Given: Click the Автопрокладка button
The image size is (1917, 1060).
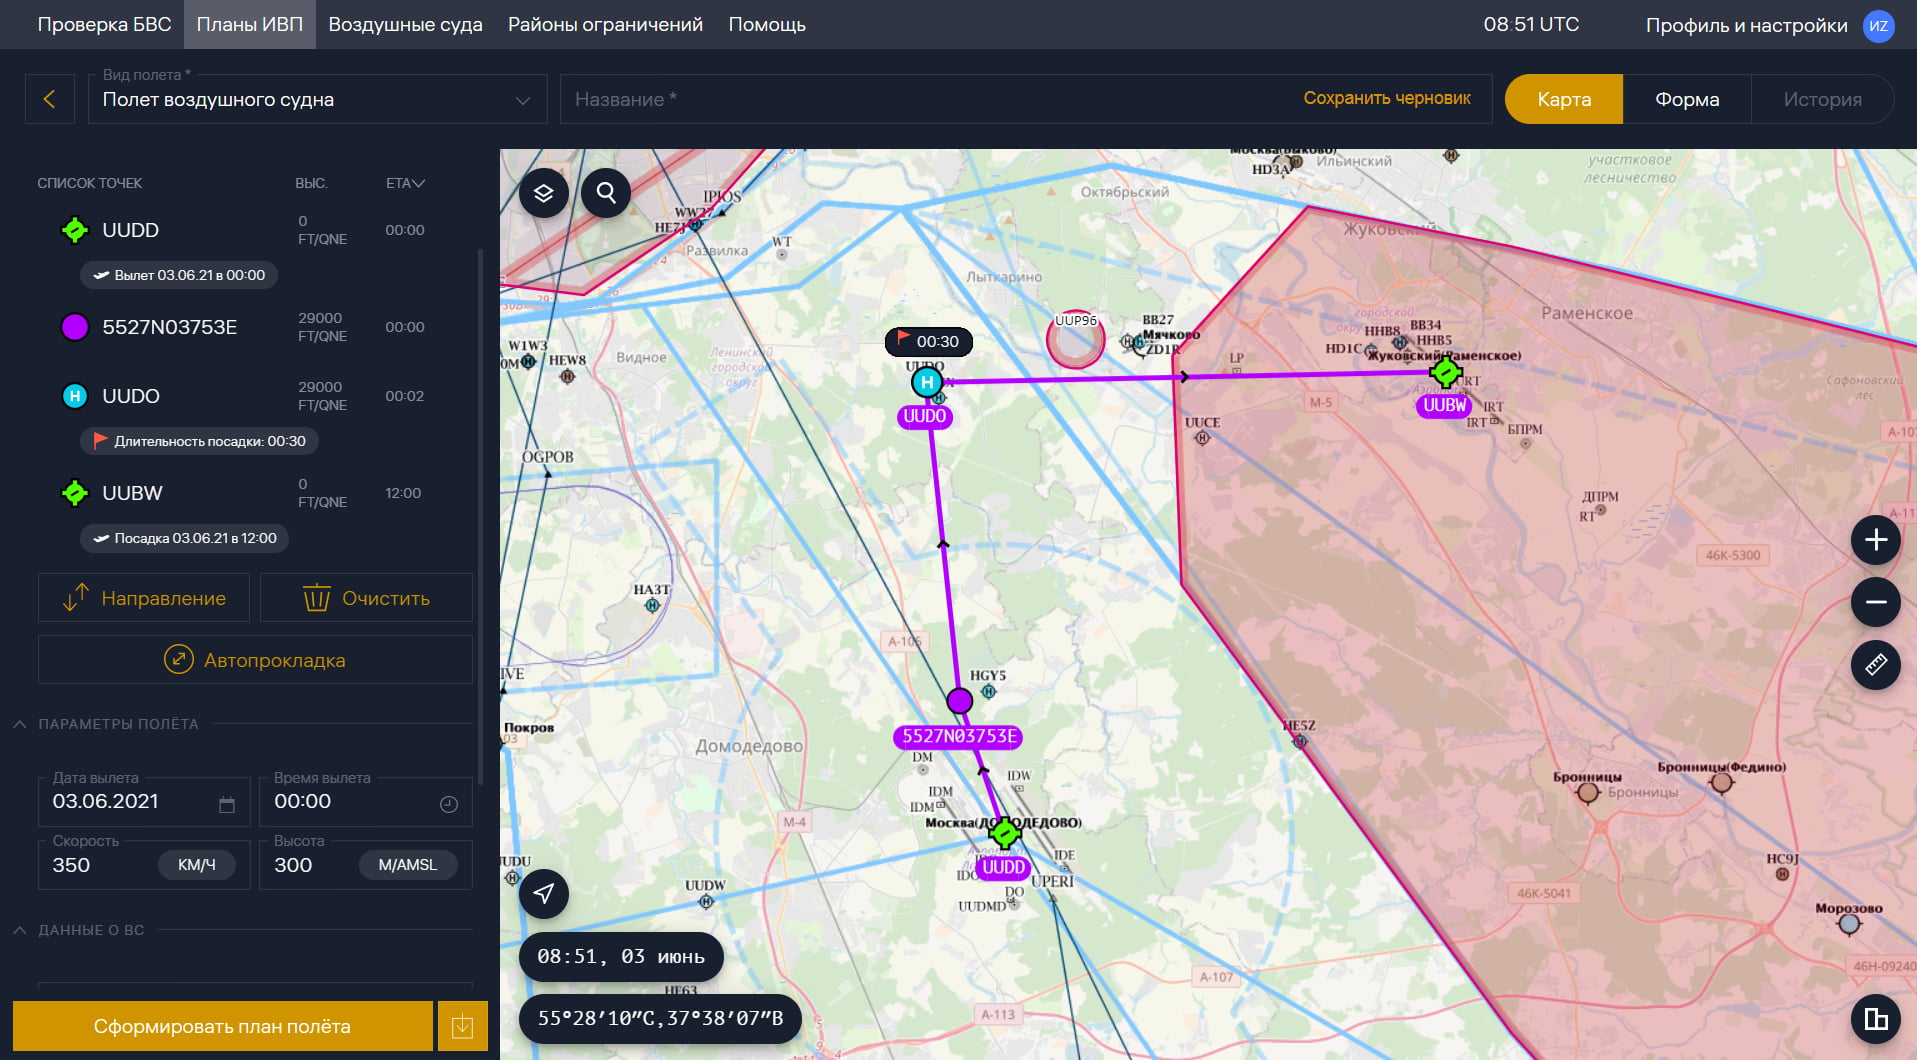Looking at the screenshot, I should click(255, 660).
